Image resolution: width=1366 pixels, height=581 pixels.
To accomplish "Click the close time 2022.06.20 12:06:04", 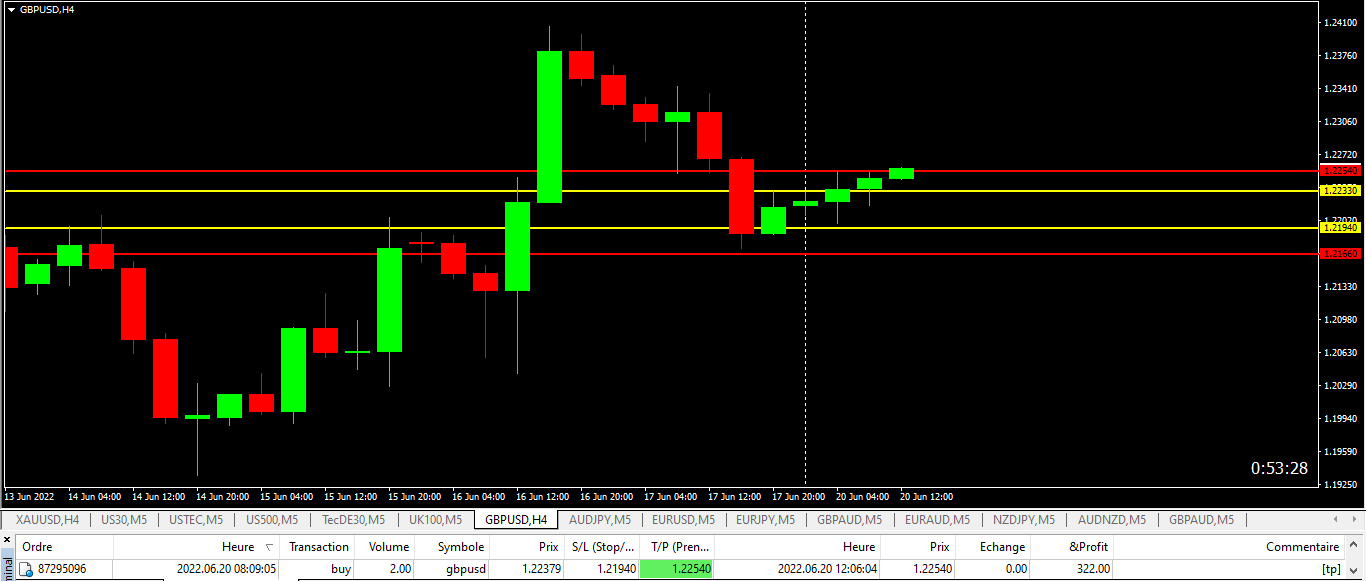I will 827,569.
